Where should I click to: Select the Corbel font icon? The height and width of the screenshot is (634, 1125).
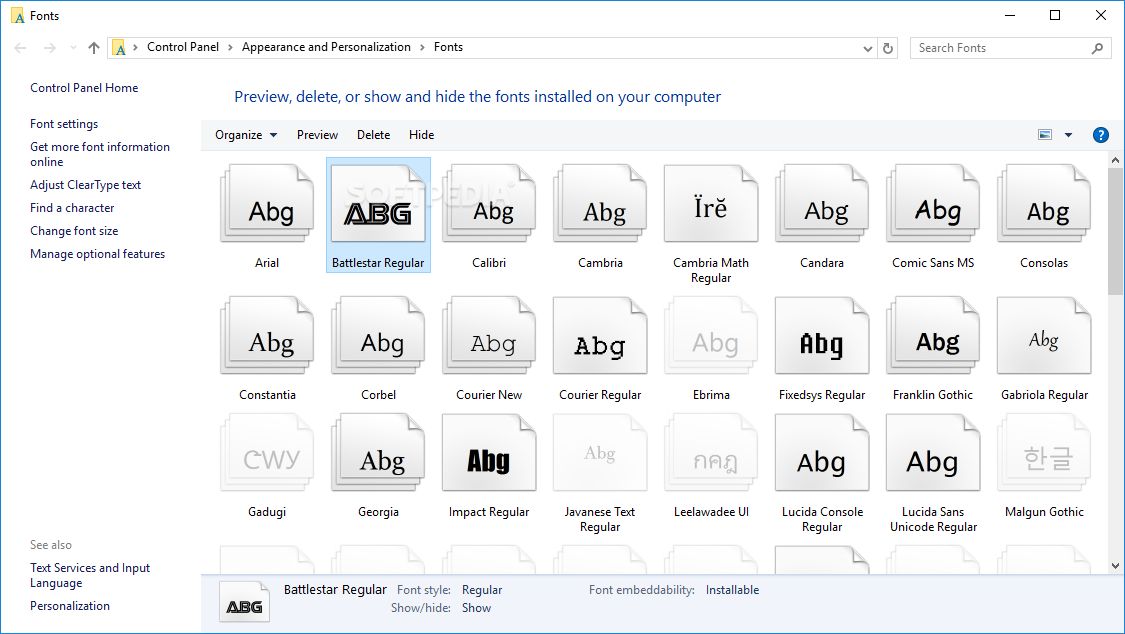(378, 335)
